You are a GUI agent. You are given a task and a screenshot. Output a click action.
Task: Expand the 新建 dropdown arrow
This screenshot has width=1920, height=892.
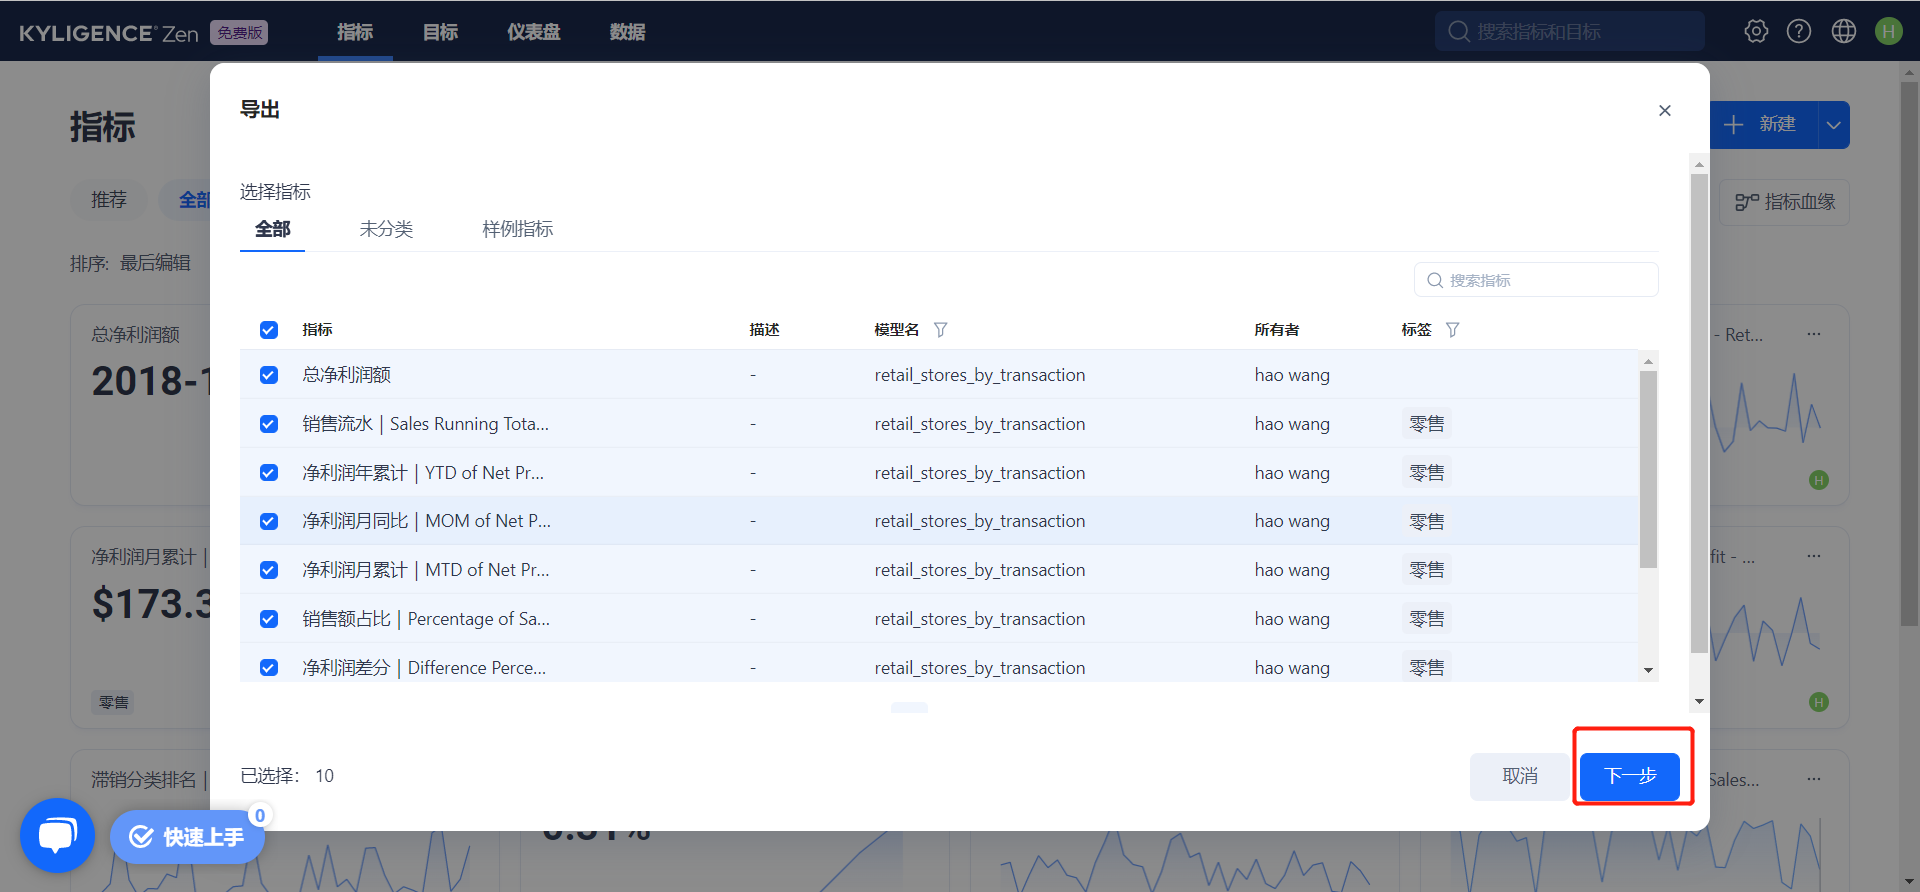pyautogui.click(x=1833, y=125)
